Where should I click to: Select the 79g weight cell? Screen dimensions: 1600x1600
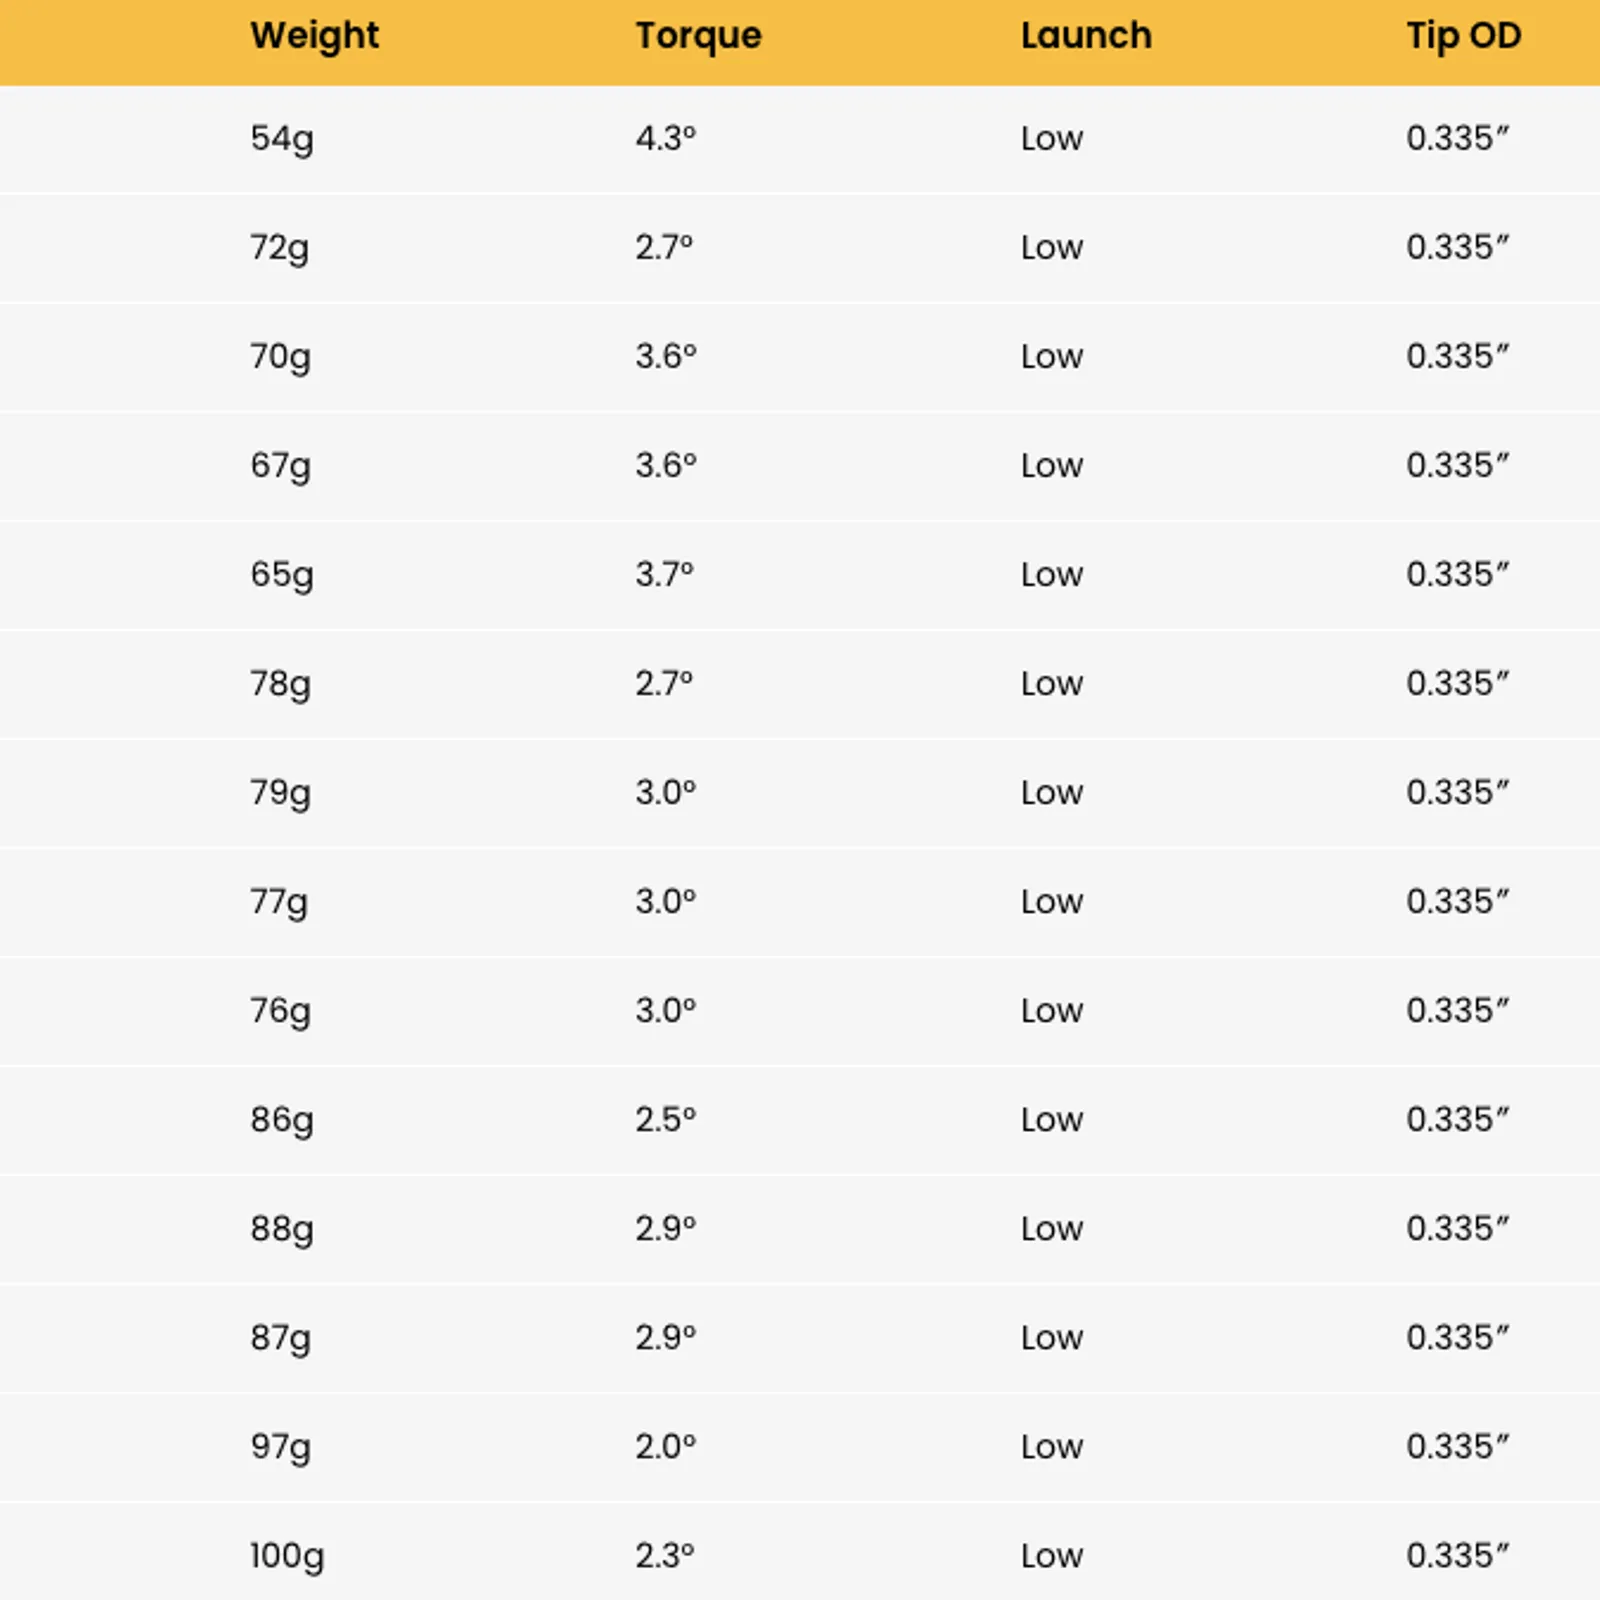[x=280, y=793]
